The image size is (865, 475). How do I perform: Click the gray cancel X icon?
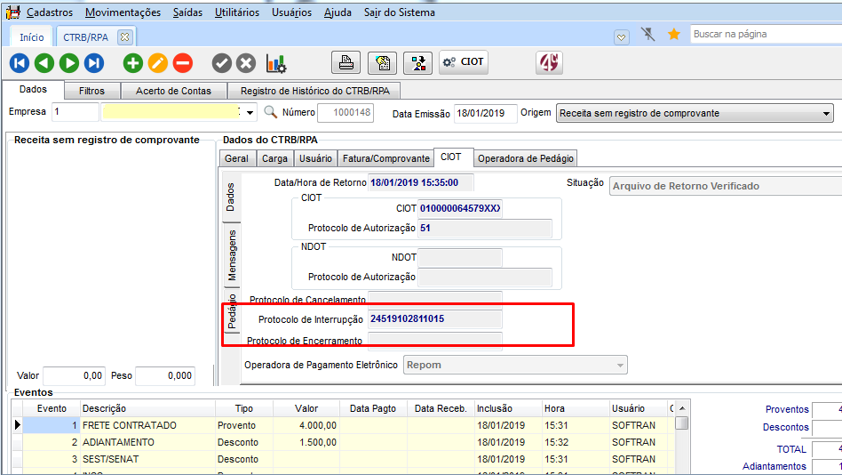tap(246, 63)
